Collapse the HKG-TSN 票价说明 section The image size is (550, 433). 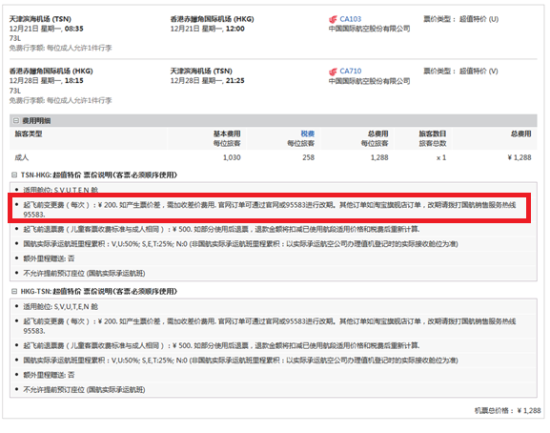pyautogui.click(x=14, y=291)
